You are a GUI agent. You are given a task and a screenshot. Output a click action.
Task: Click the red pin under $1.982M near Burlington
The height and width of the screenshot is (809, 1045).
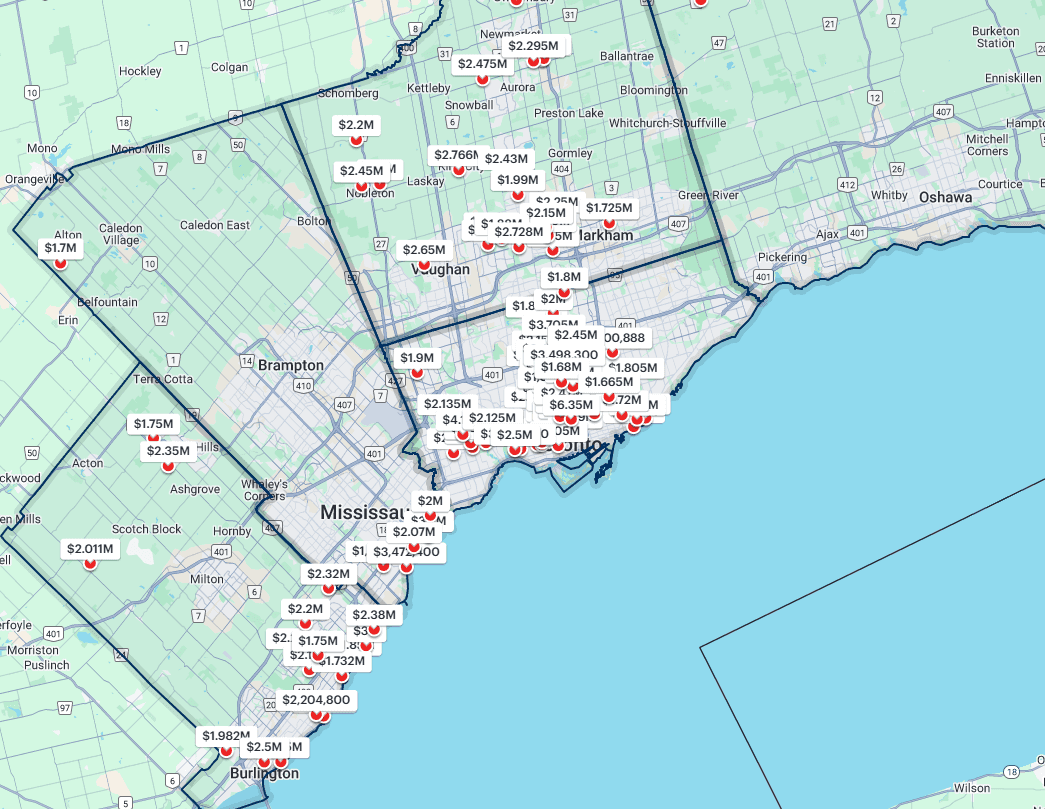pos(226,751)
